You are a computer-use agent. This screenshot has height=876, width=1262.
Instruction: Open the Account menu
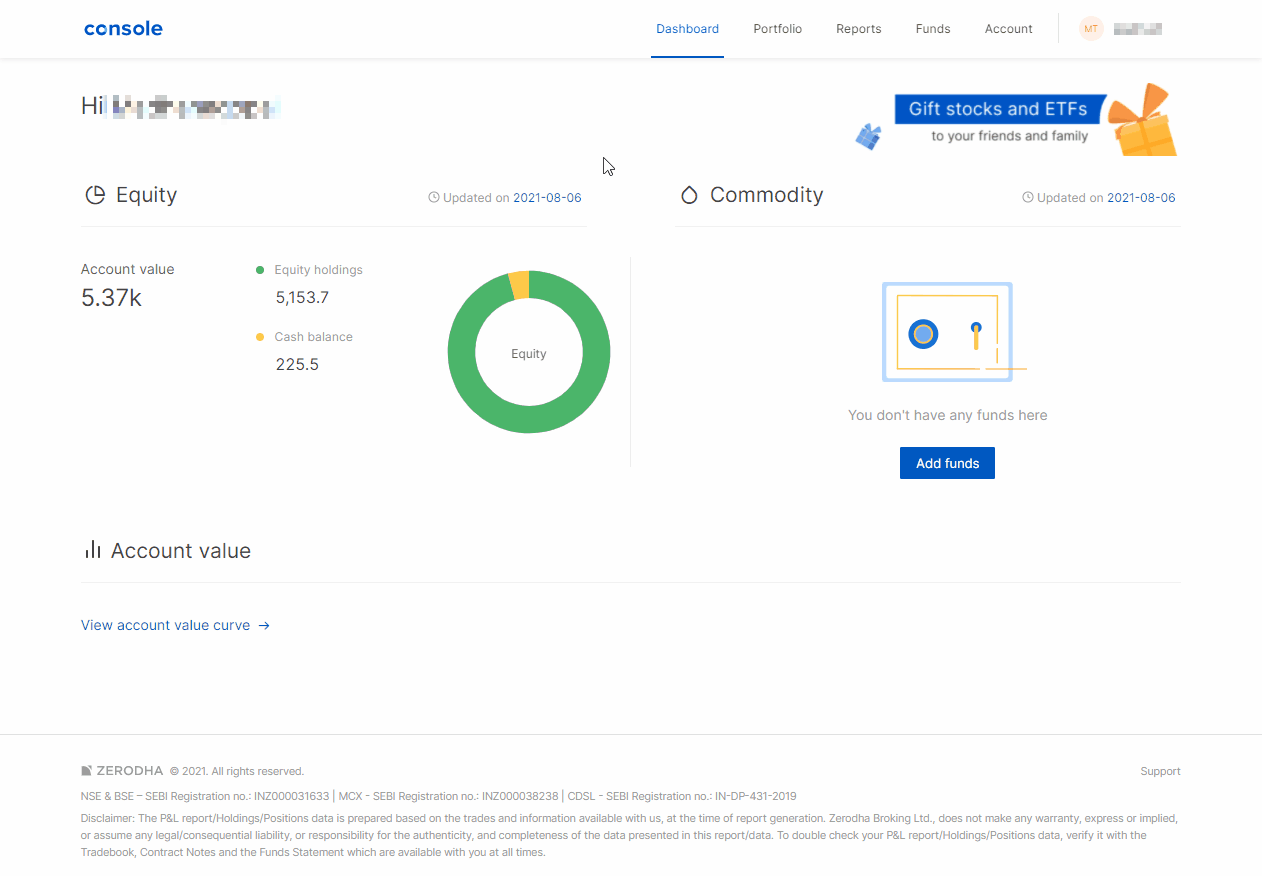[1008, 29]
